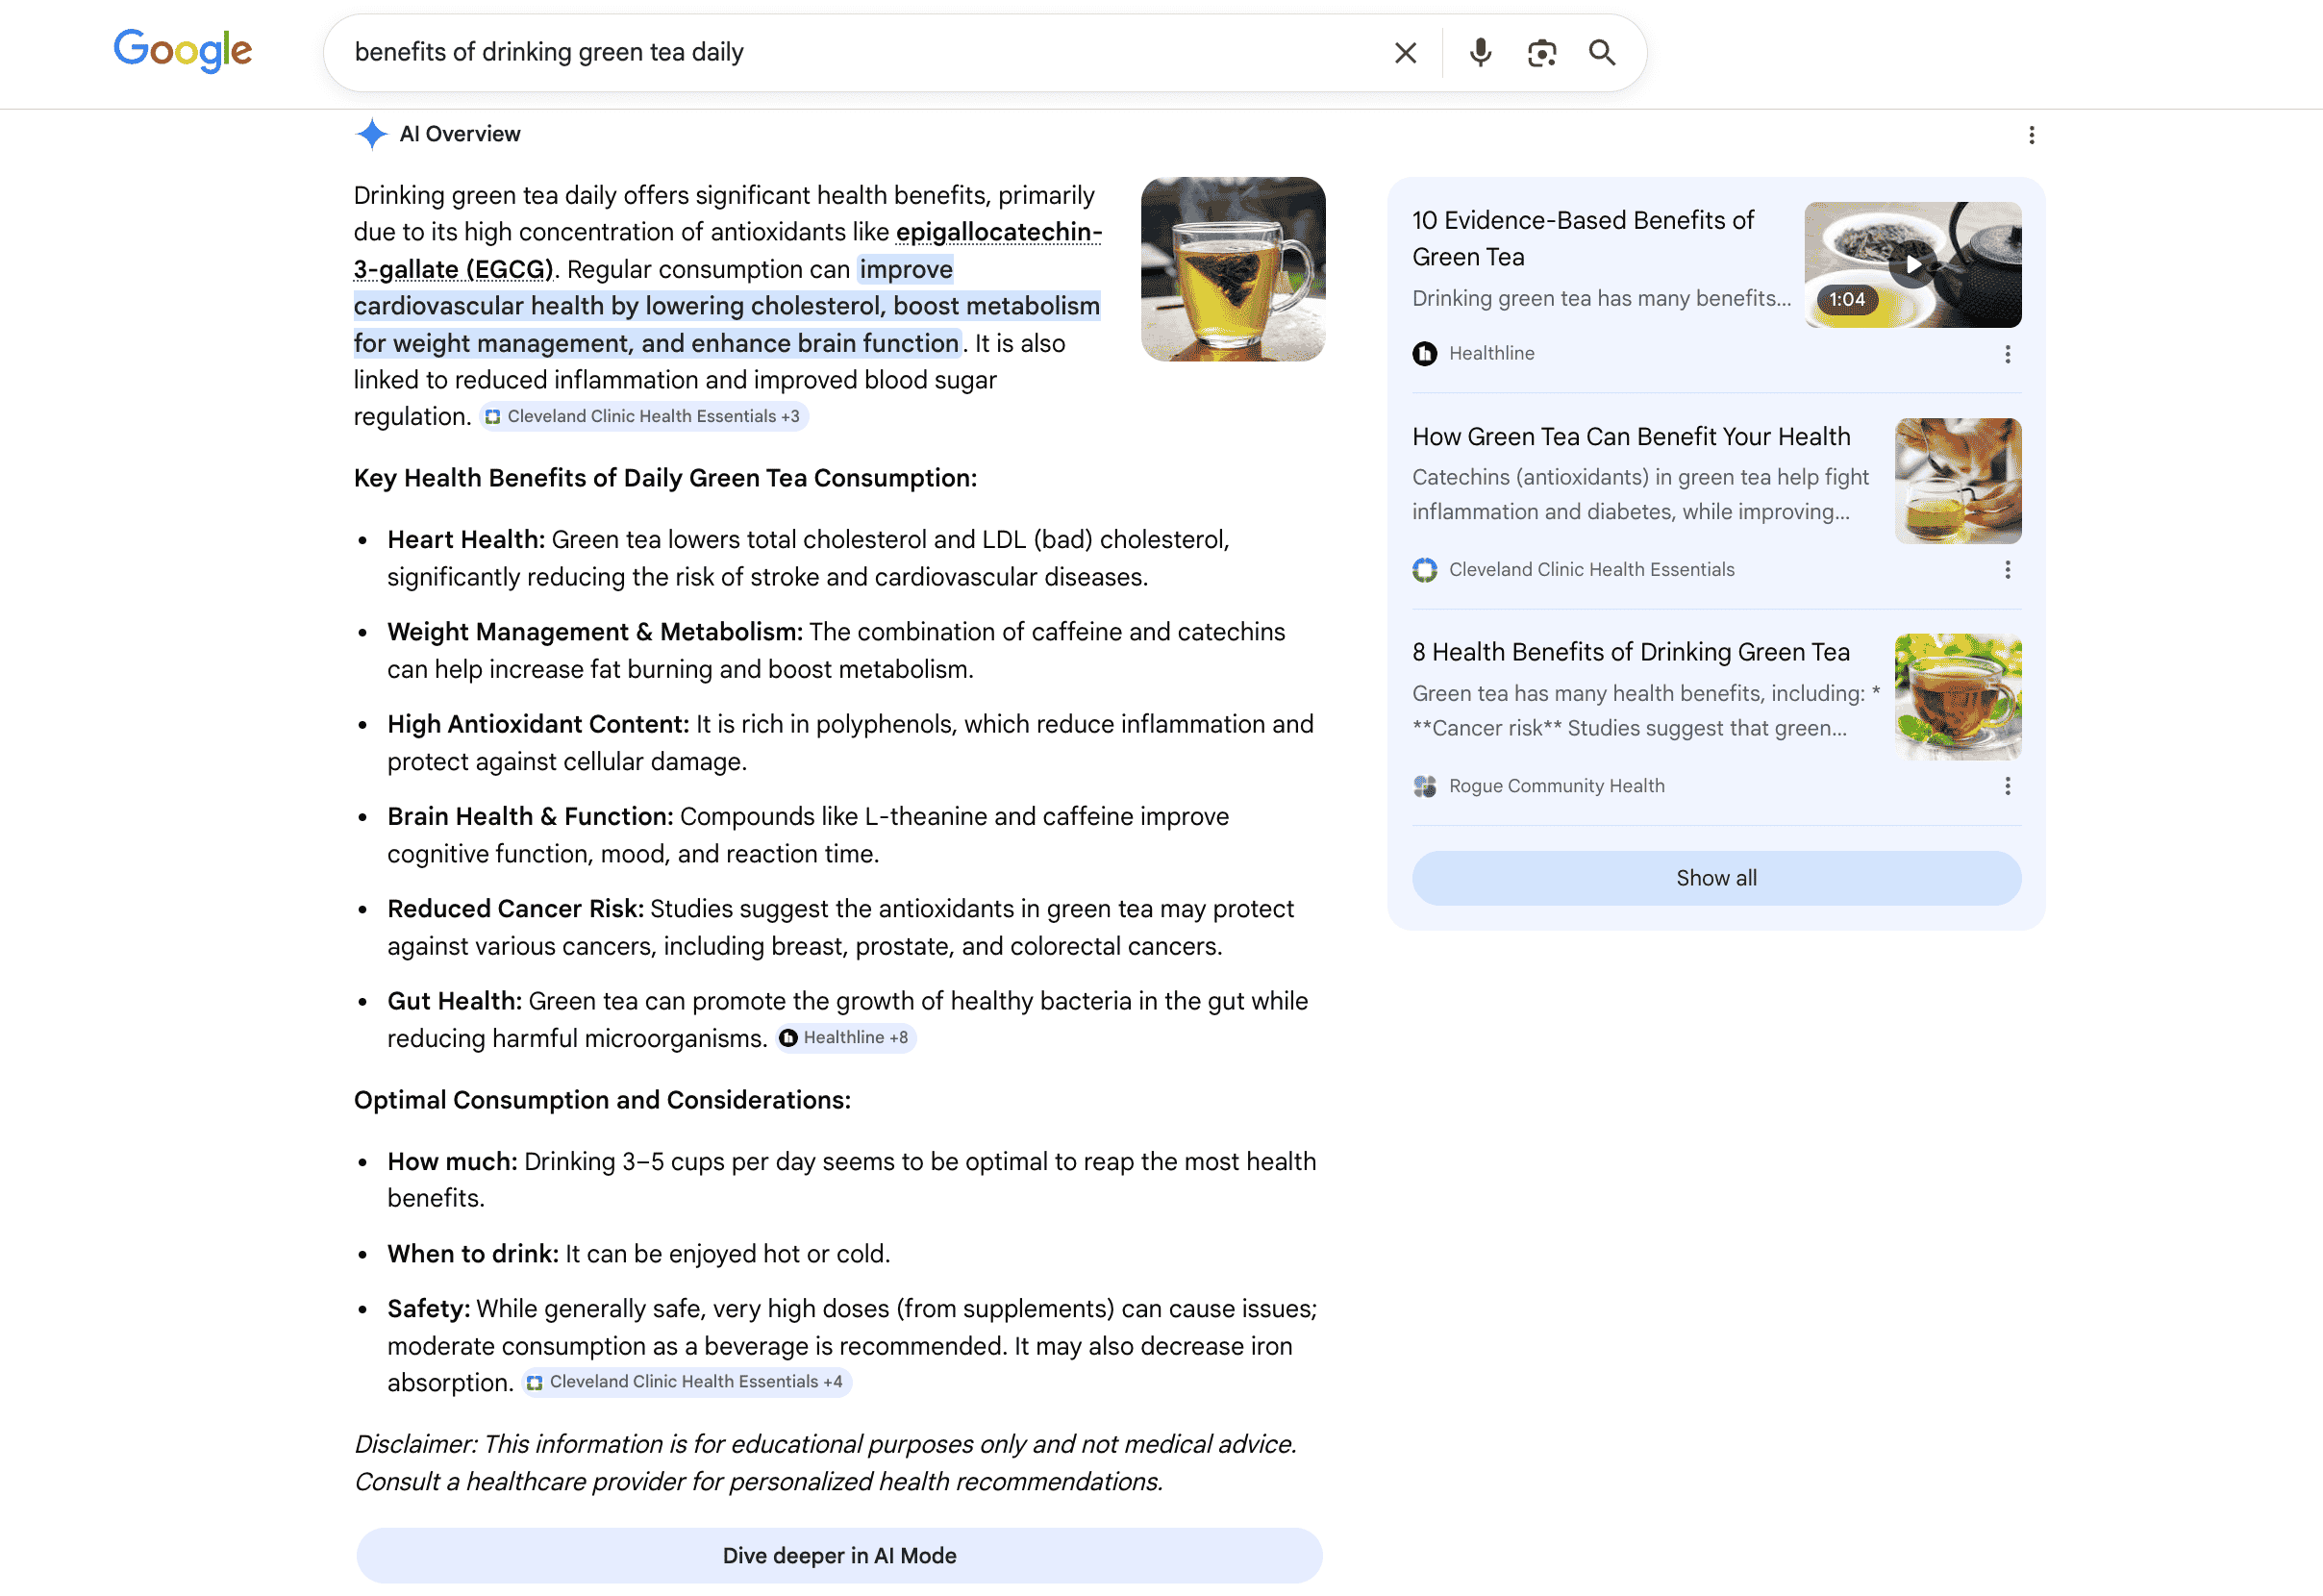Open 10 Evidence-Based Benefits of Green Tea
The image size is (2323, 1596).
coord(1582,239)
